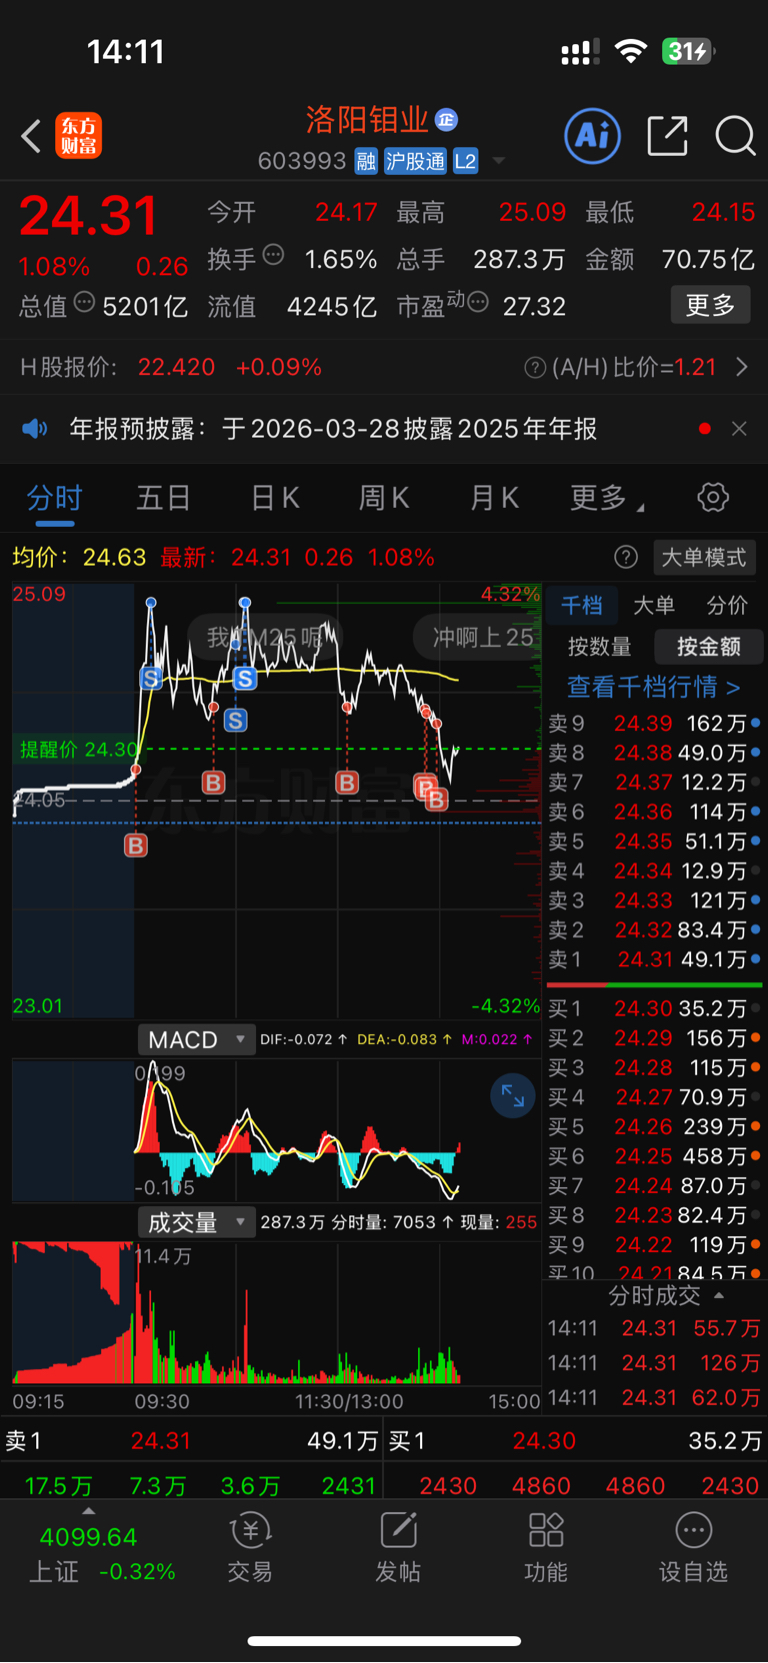Switch to 日K chart tab
This screenshot has width=768, height=1663.
coord(274,497)
